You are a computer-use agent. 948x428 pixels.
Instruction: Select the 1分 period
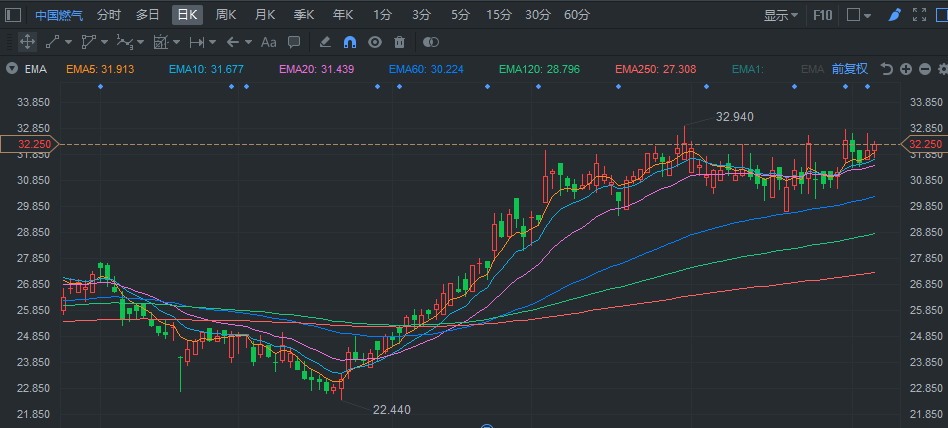point(382,15)
